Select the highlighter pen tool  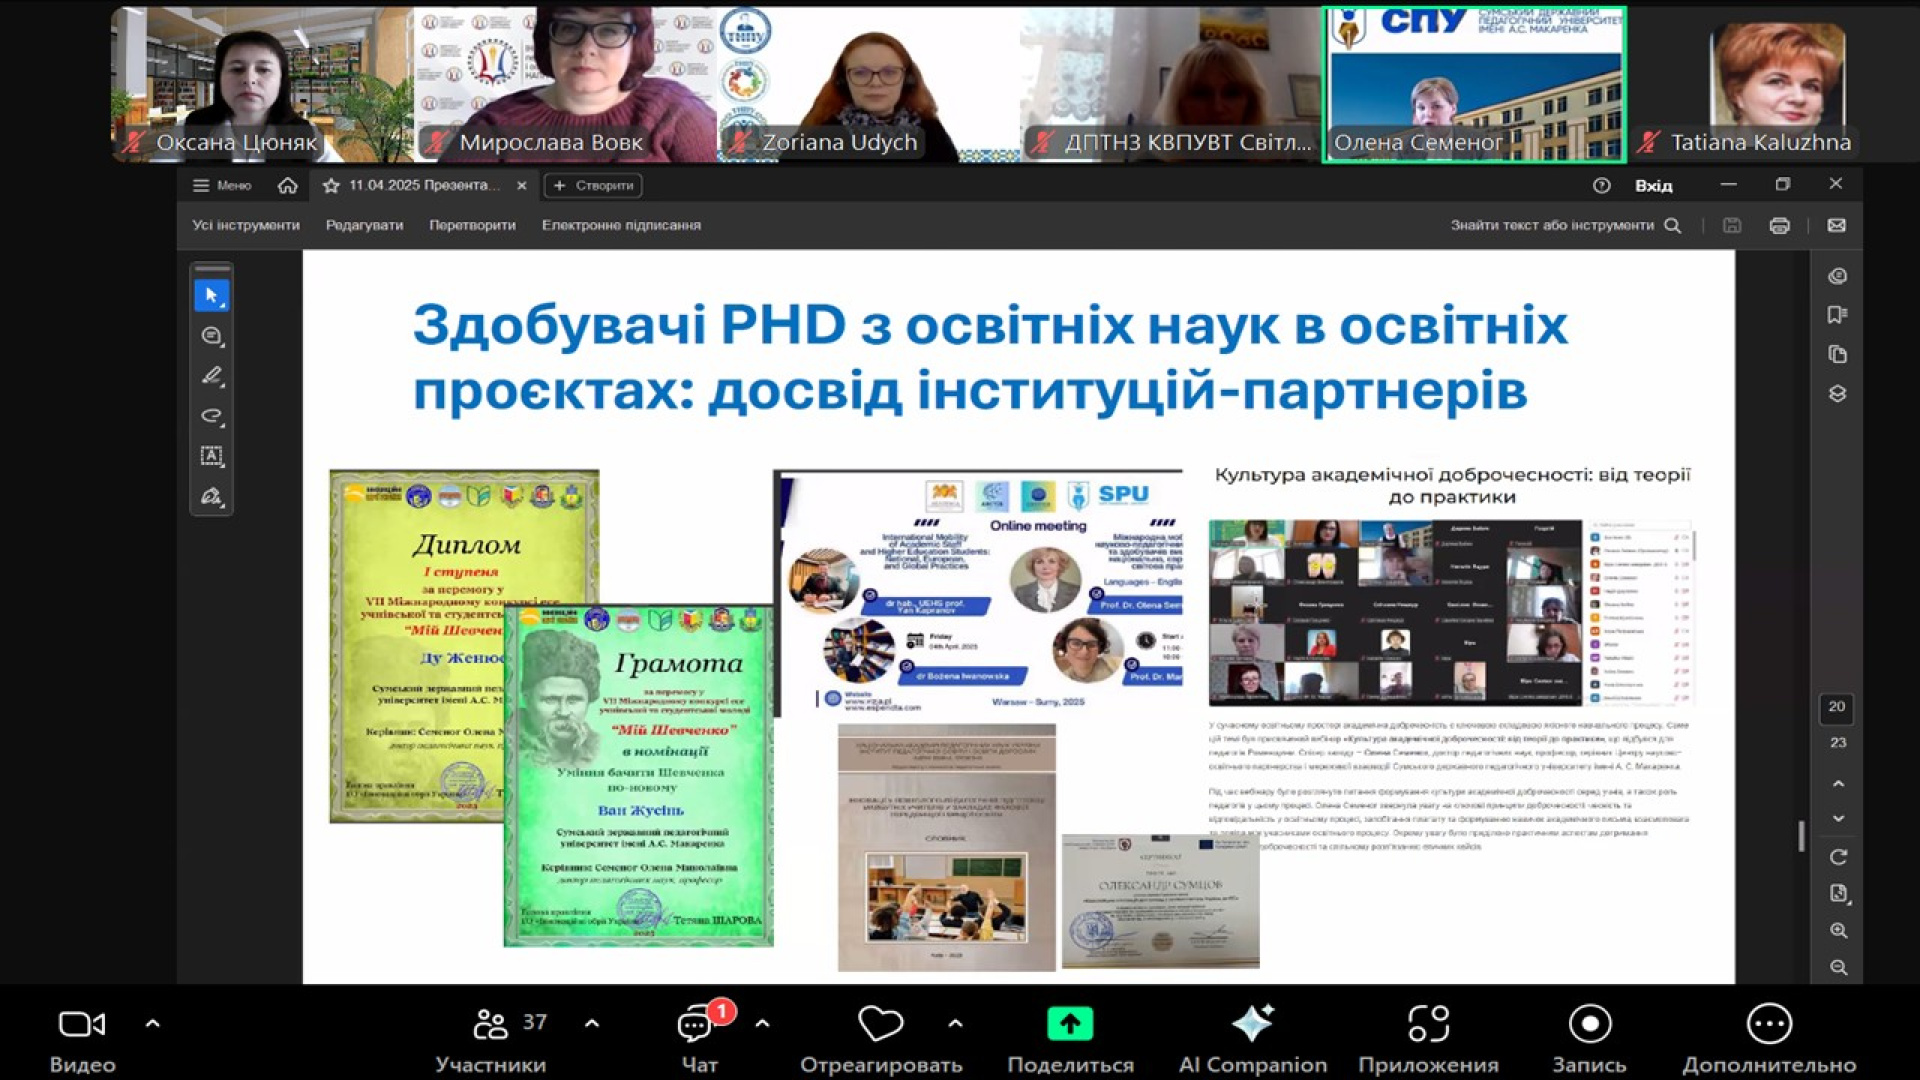click(x=211, y=376)
